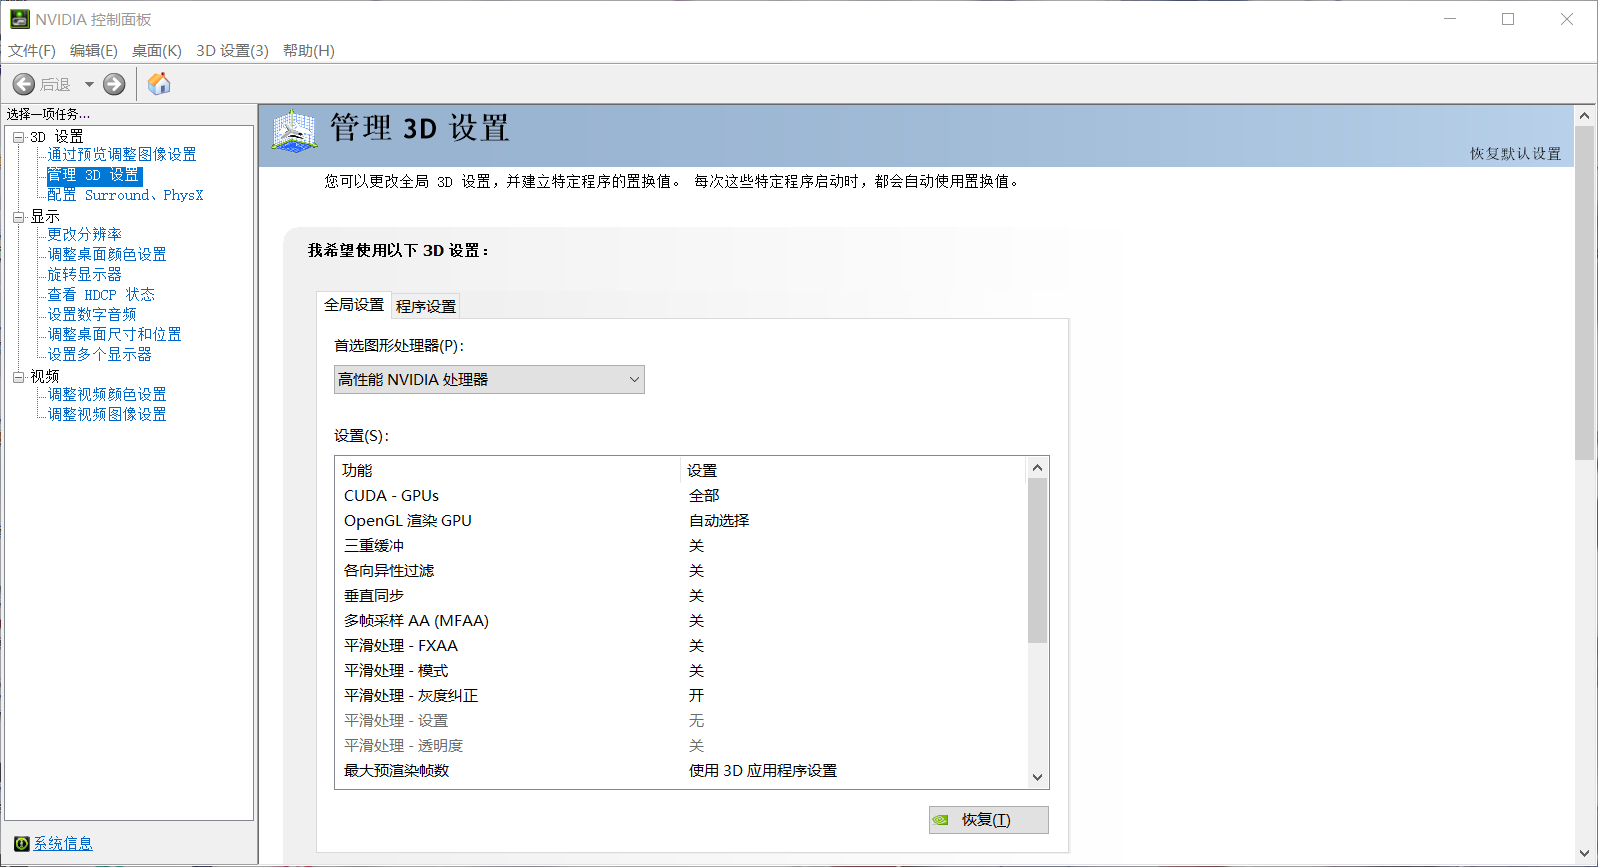1598x867 pixels.
Task: Click the home icon in toolbar
Action: [159, 84]
